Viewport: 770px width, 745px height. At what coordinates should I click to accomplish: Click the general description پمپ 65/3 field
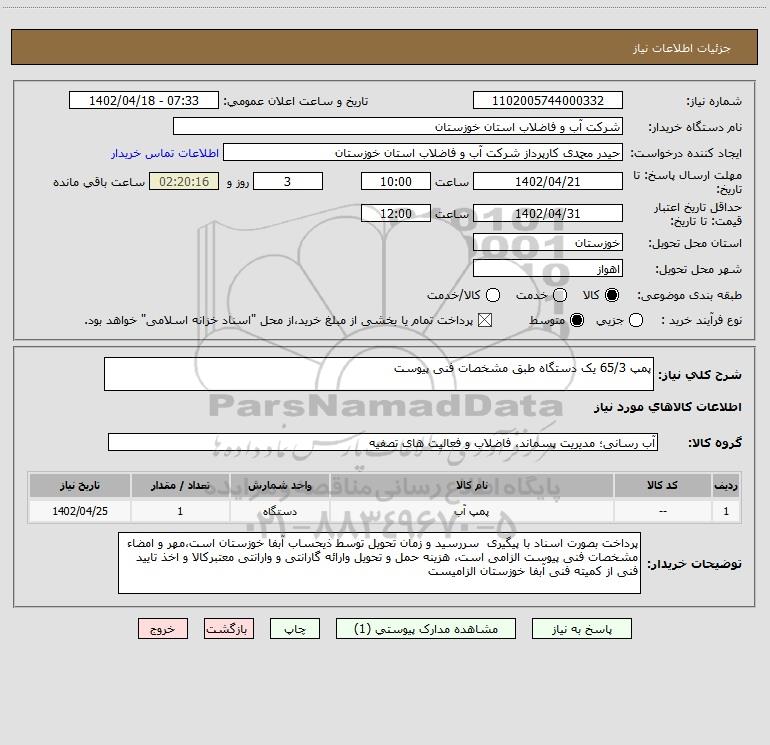click(x=379, y=374)
